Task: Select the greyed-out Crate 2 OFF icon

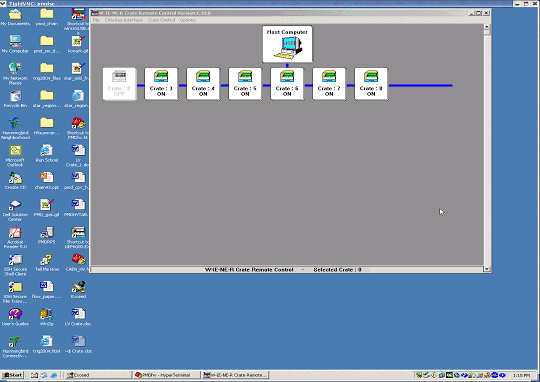Action: pyautogui.click(x=120, y=84)
